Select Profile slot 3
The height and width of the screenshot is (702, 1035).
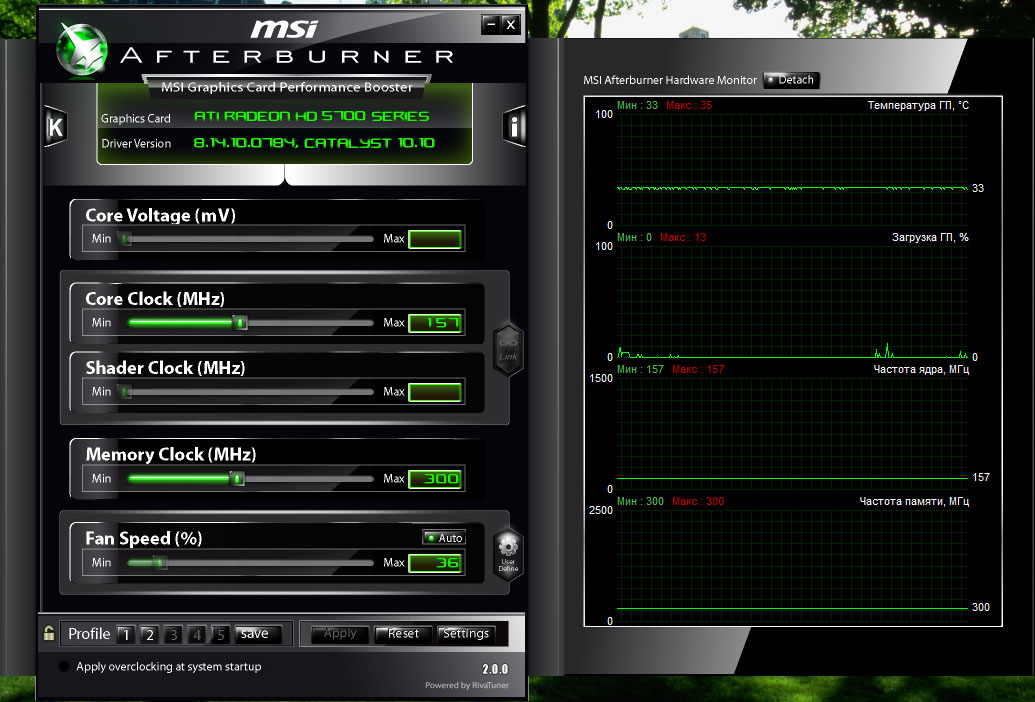pyautogui.click(x=174, y=635)
